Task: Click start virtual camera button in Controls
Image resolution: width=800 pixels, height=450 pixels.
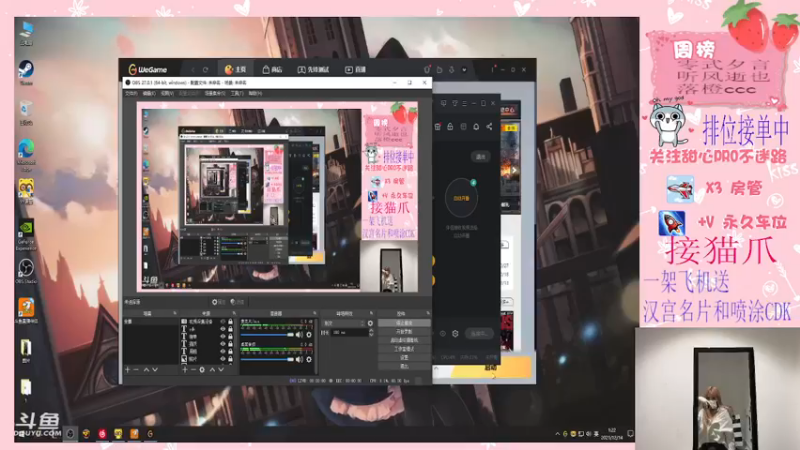Action: tap(404, 340)
